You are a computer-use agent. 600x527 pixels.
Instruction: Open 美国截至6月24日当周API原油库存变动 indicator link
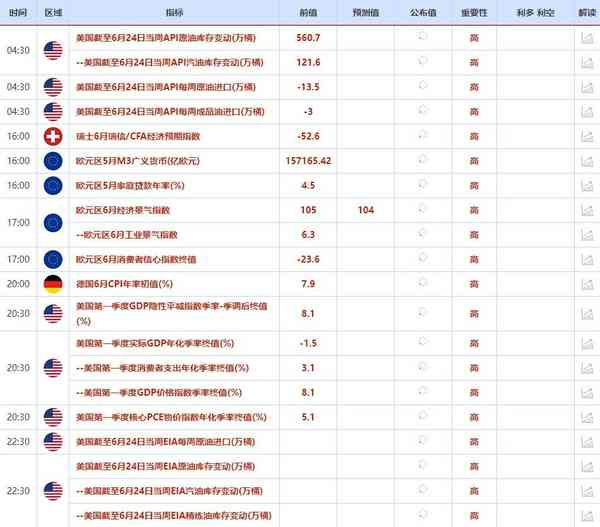[166, 38]
